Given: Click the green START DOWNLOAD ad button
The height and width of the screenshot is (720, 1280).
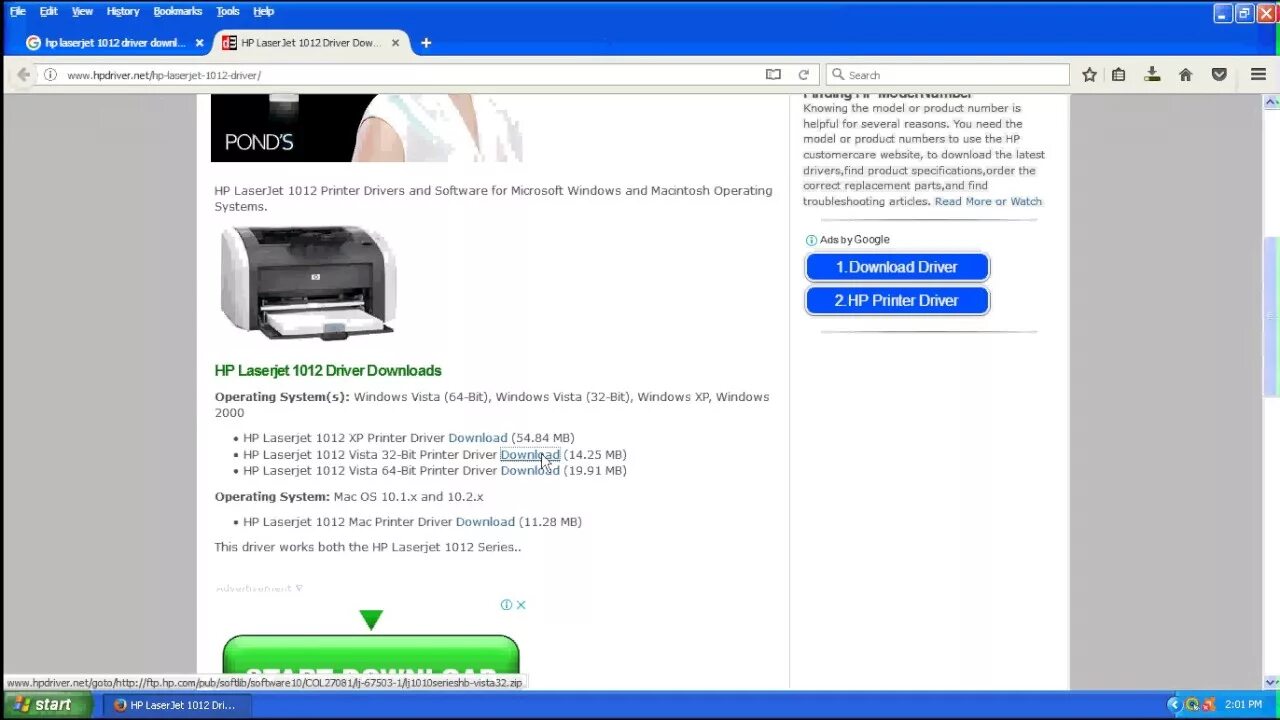Looking at the screenshot, I should pos(371,662).
